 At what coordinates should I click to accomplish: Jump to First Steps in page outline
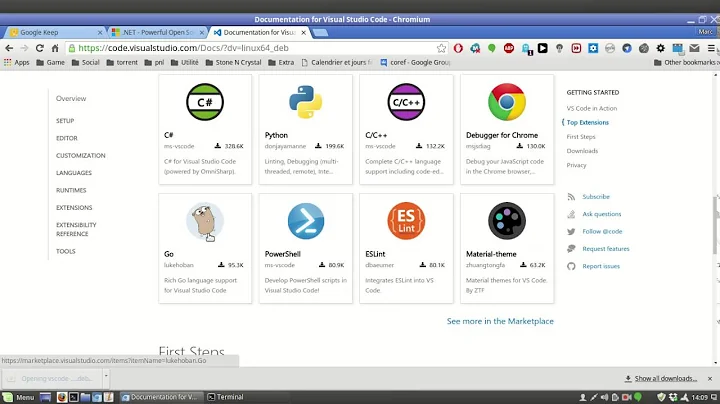pyautogui.click(x=581, y=137)
